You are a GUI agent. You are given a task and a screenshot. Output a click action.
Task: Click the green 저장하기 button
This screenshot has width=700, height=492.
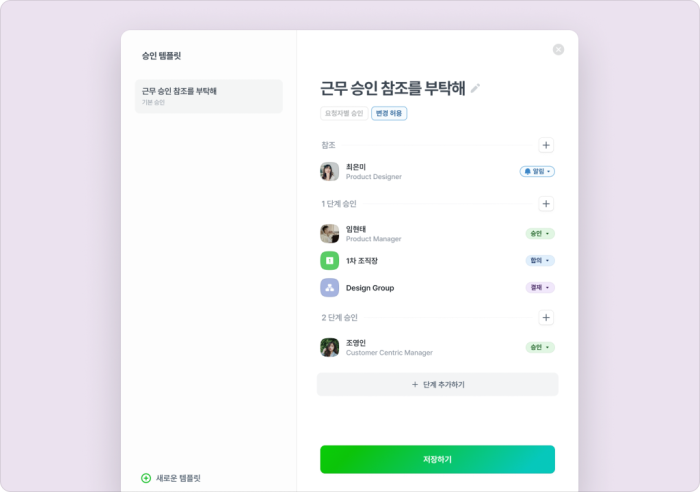point(438,459)
